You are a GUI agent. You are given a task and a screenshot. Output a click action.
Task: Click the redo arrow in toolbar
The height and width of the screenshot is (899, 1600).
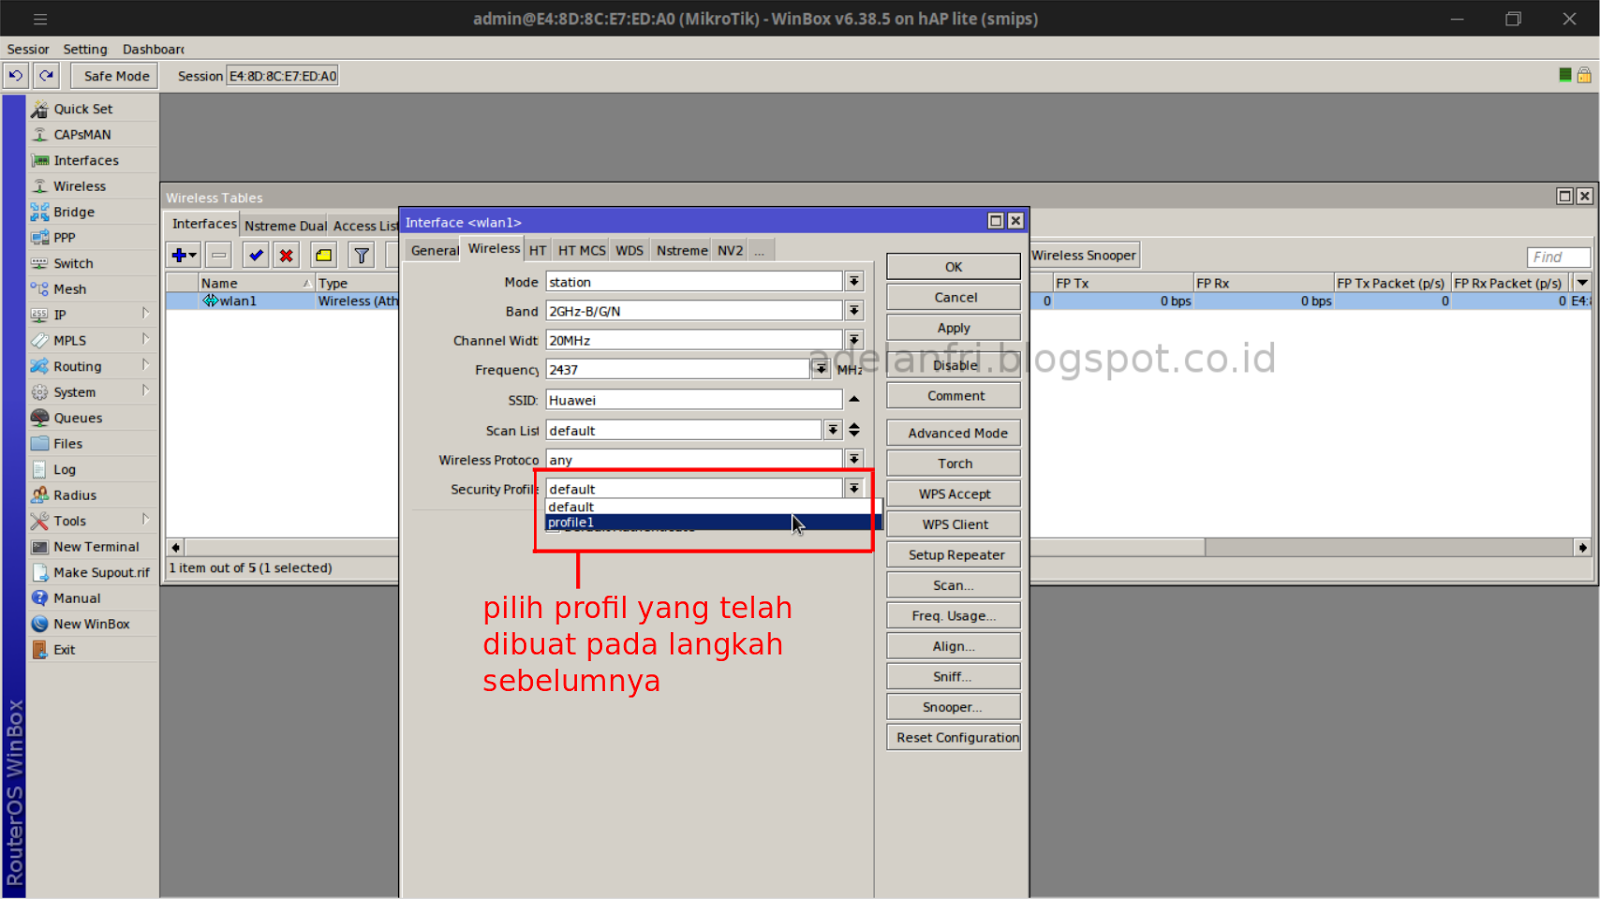pyautogui.click(x=46, y=76)
